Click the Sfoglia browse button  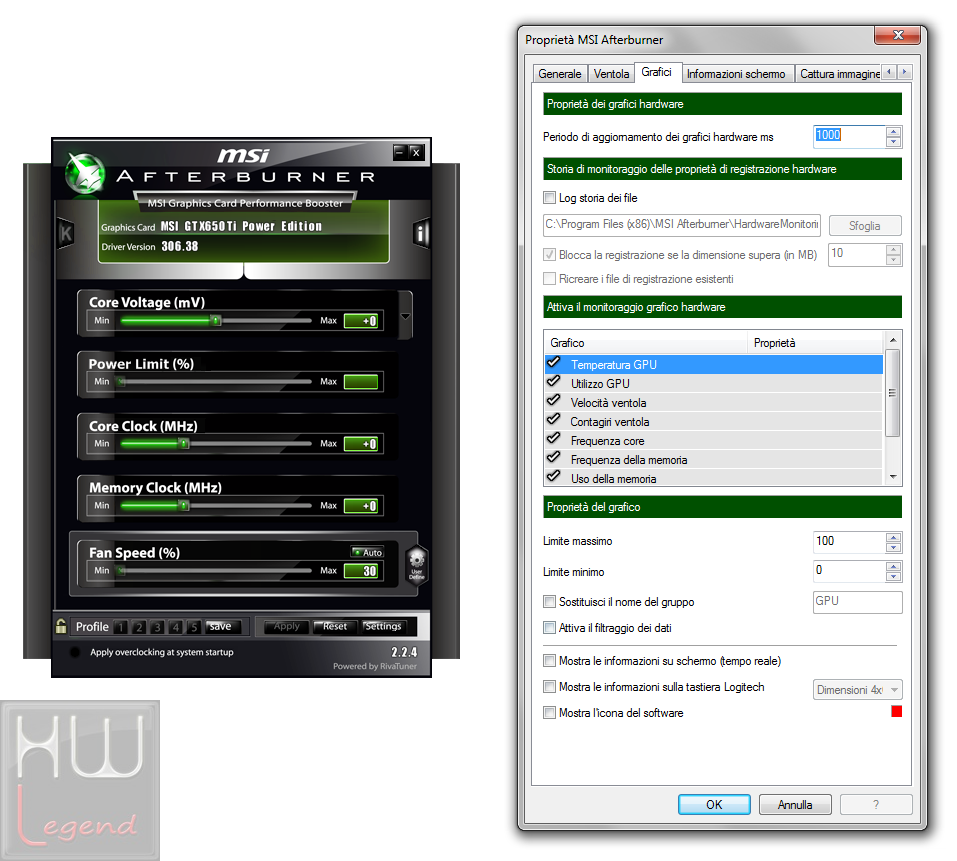(865, 226)
